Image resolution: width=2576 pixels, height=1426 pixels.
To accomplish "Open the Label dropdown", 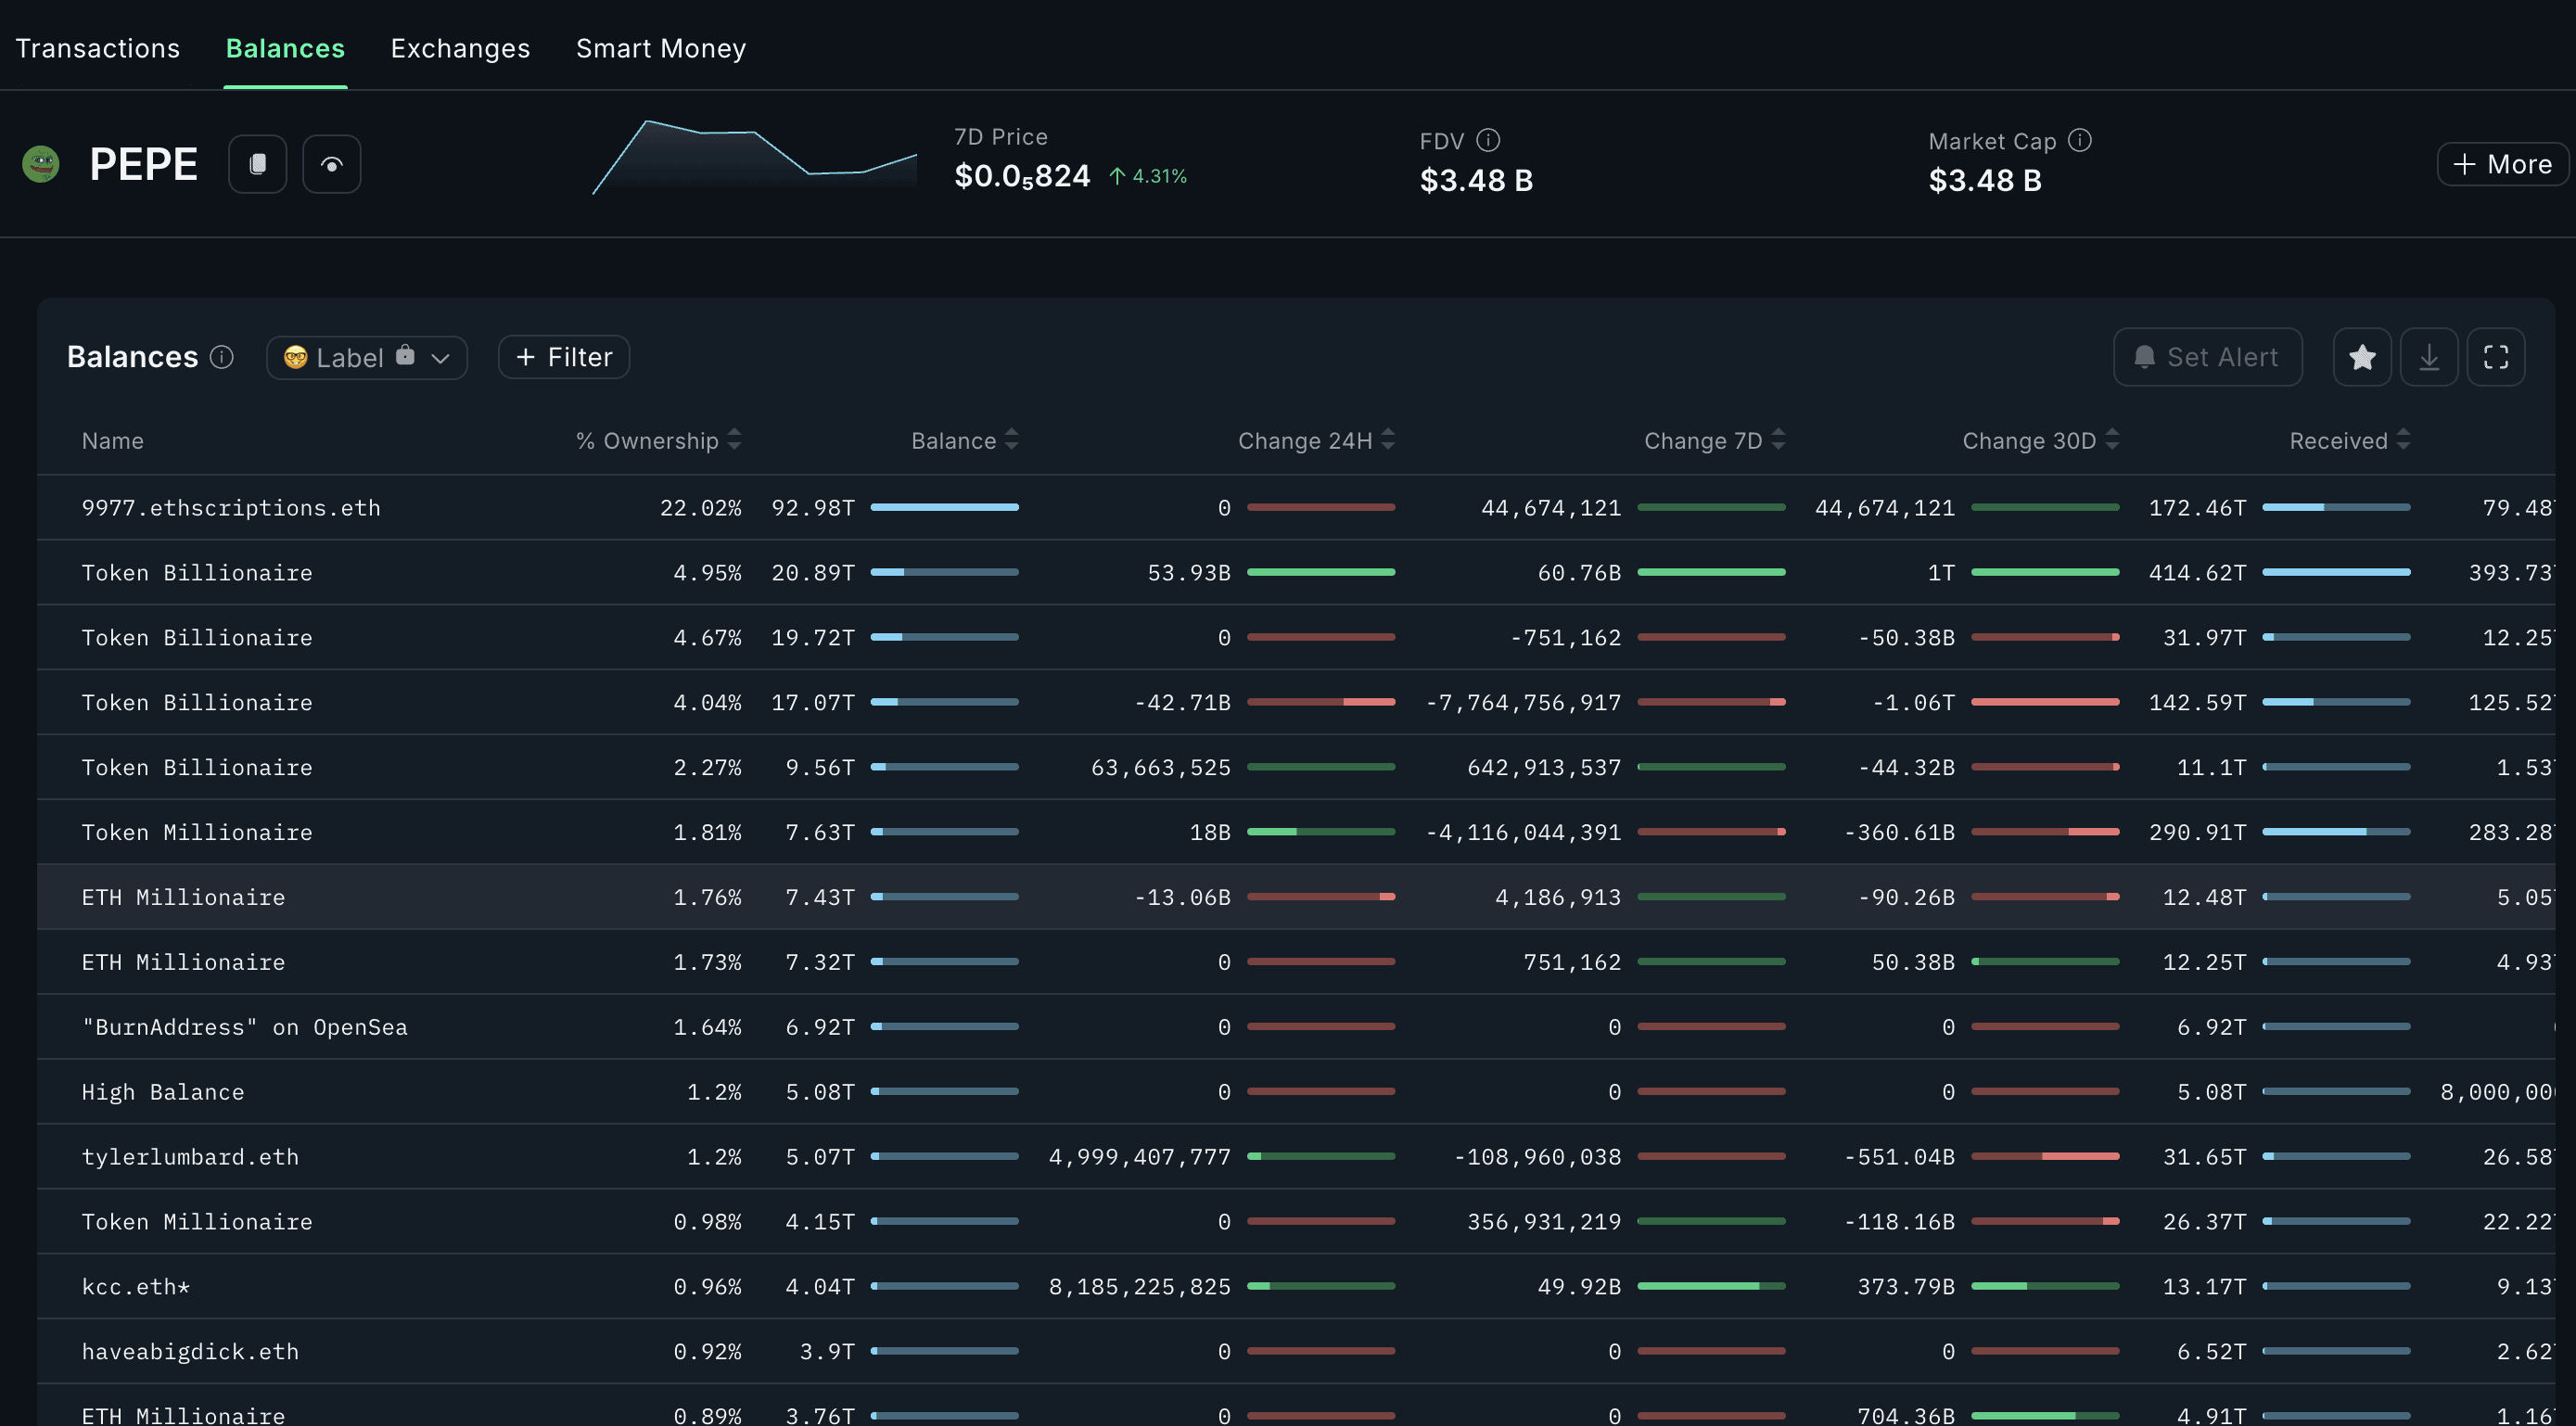I will tap(366, 357).
